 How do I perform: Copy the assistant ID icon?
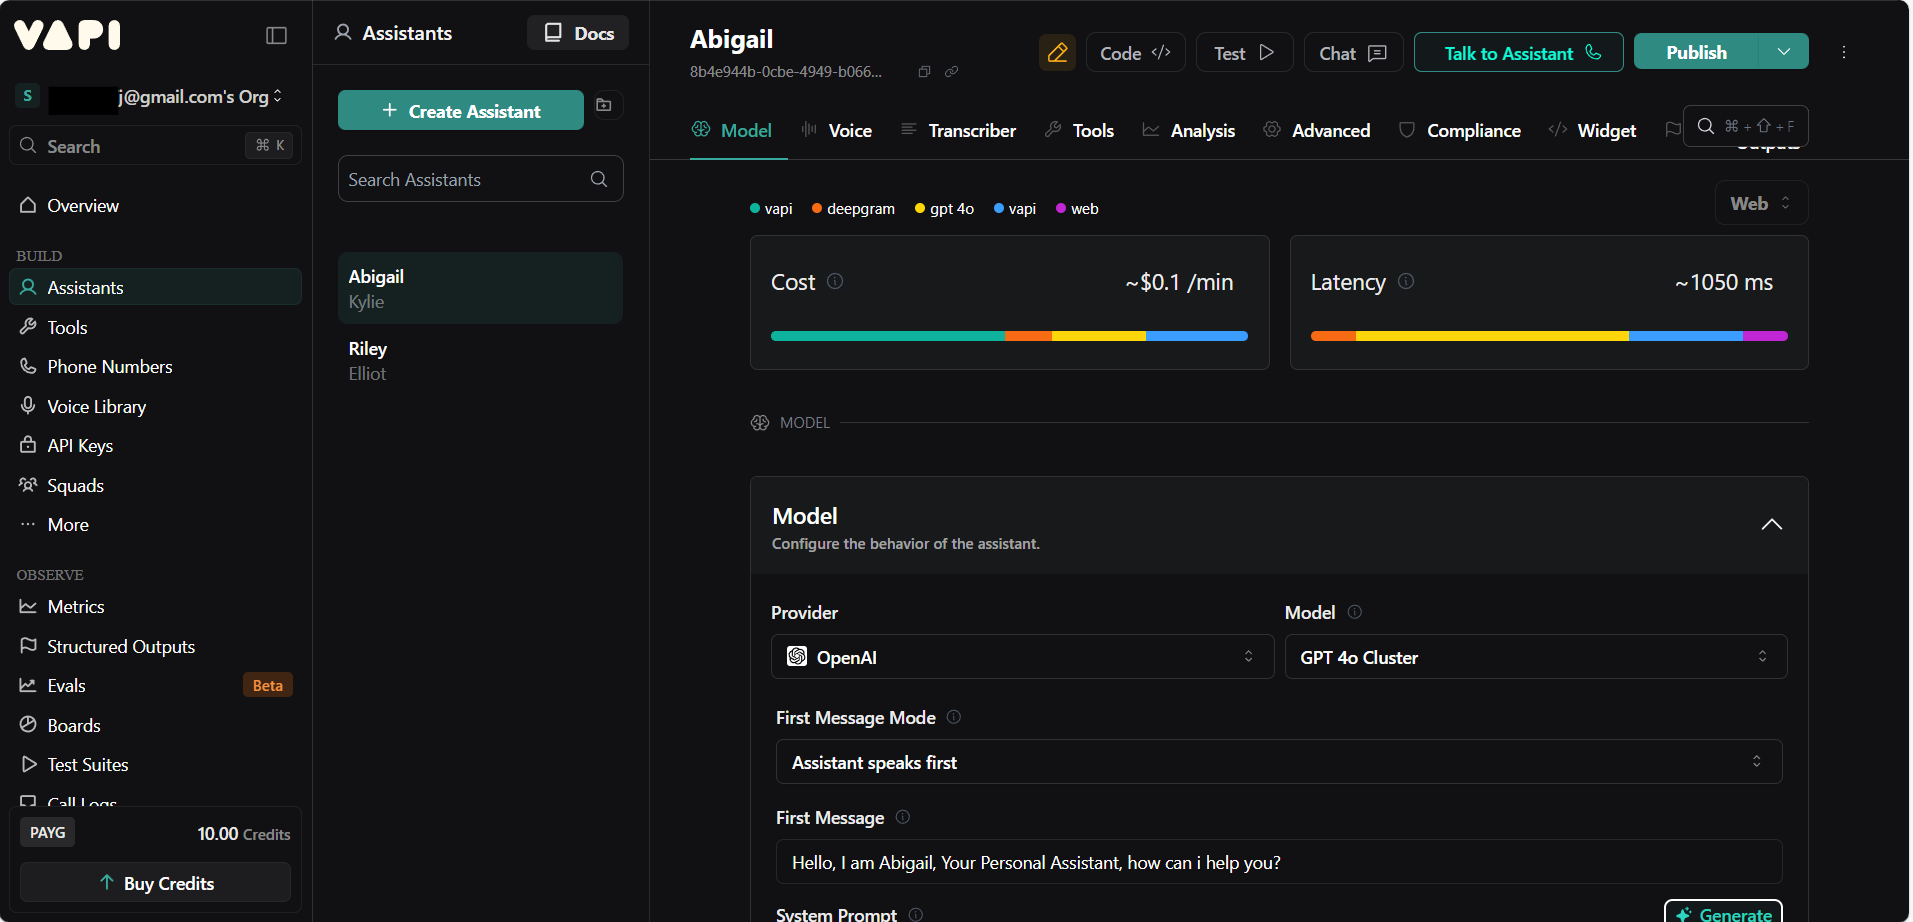pos(924,72)
